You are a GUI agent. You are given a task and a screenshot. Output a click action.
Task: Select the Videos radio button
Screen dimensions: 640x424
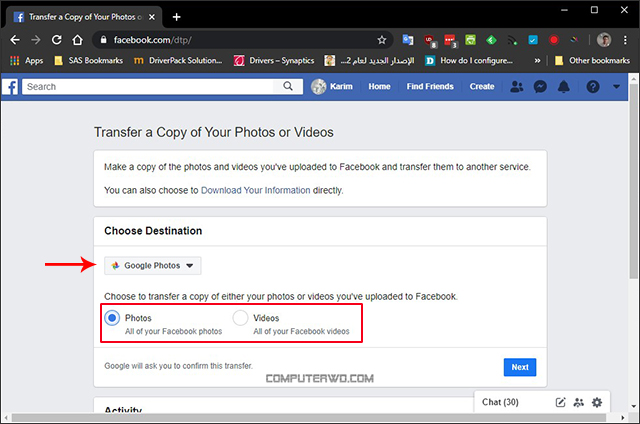240,318
